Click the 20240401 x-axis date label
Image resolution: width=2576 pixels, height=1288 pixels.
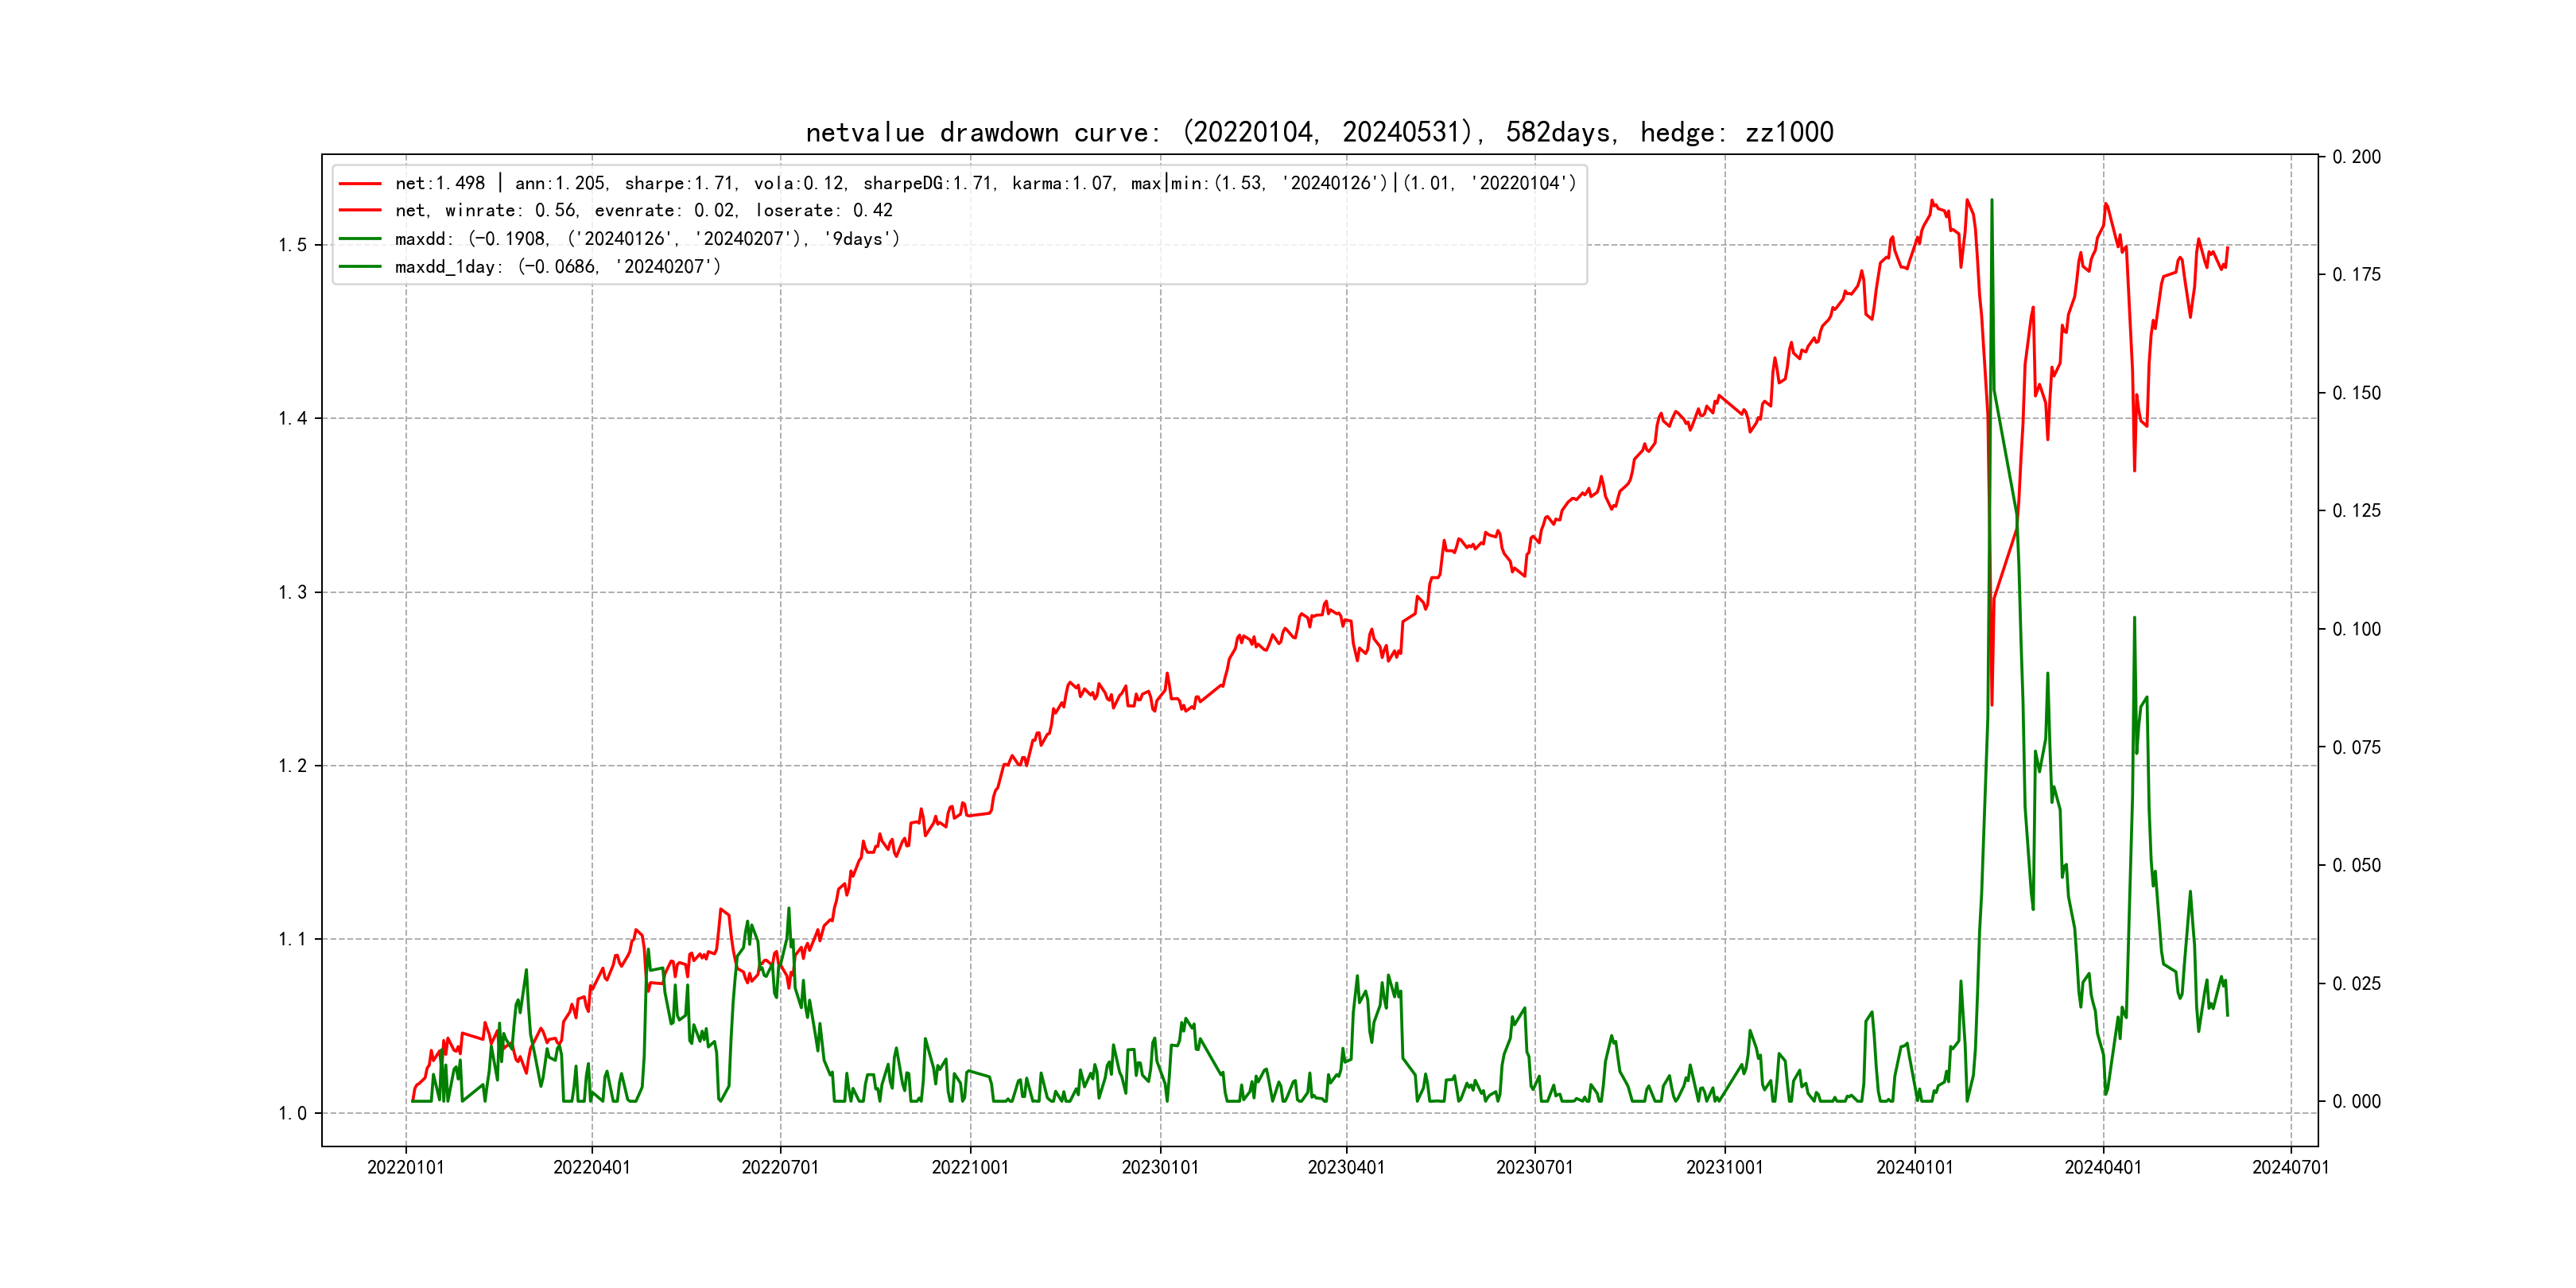[2103, 1168]
